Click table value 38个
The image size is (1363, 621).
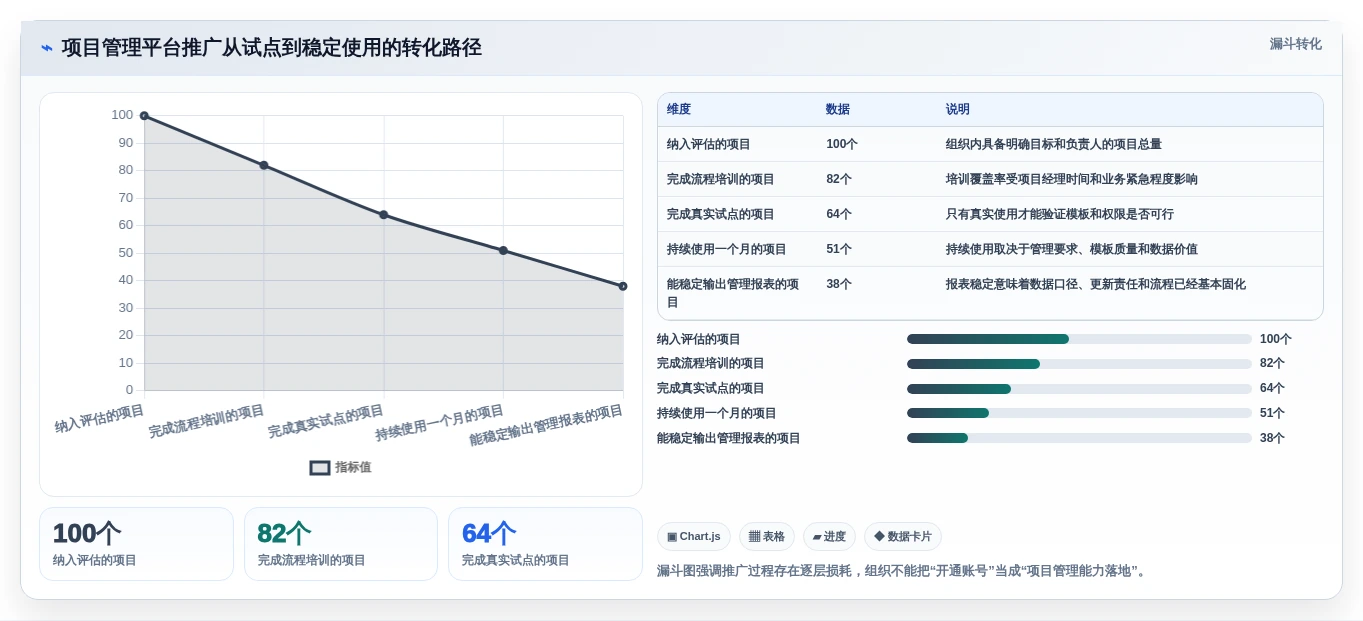[839, 284]
